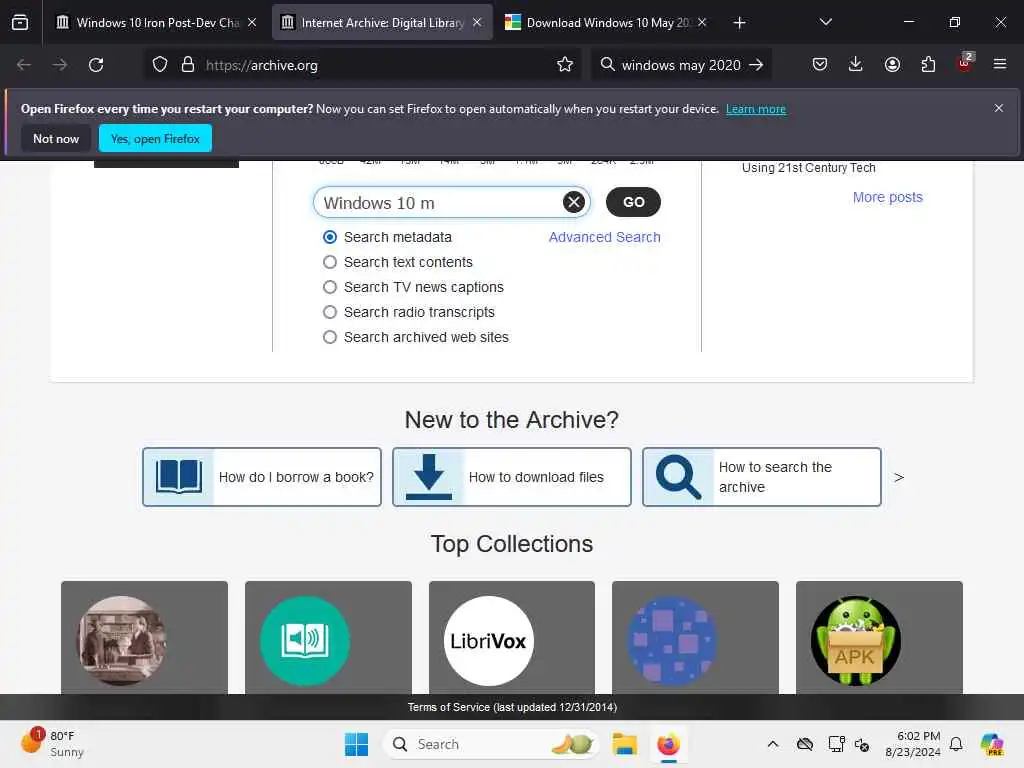Open How to search the archive card
The image size is (1024, 768).
pyautogui.click(x=762, y=477)
